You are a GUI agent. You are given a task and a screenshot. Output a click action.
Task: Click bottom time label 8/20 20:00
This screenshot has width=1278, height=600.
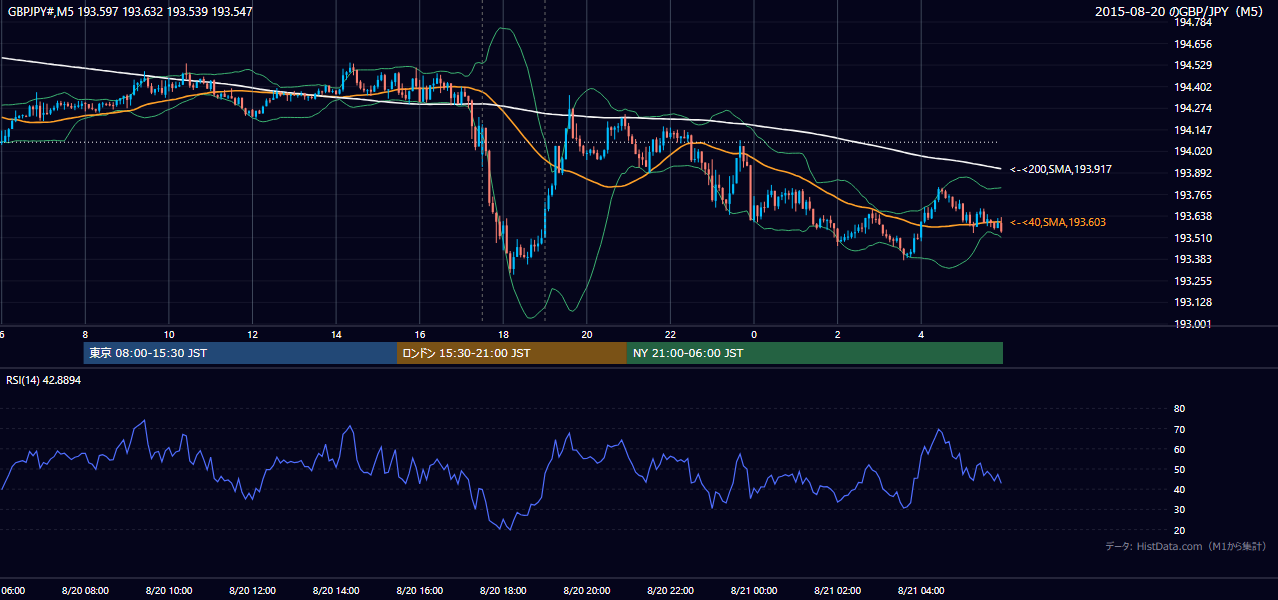587,591
